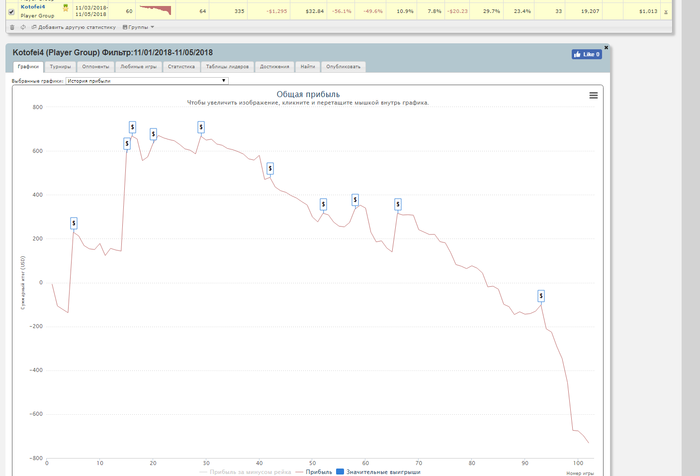Click the '-49.6%' table cell
The image size is (700, 476).
pyautogui.click(x=373, y=11)
